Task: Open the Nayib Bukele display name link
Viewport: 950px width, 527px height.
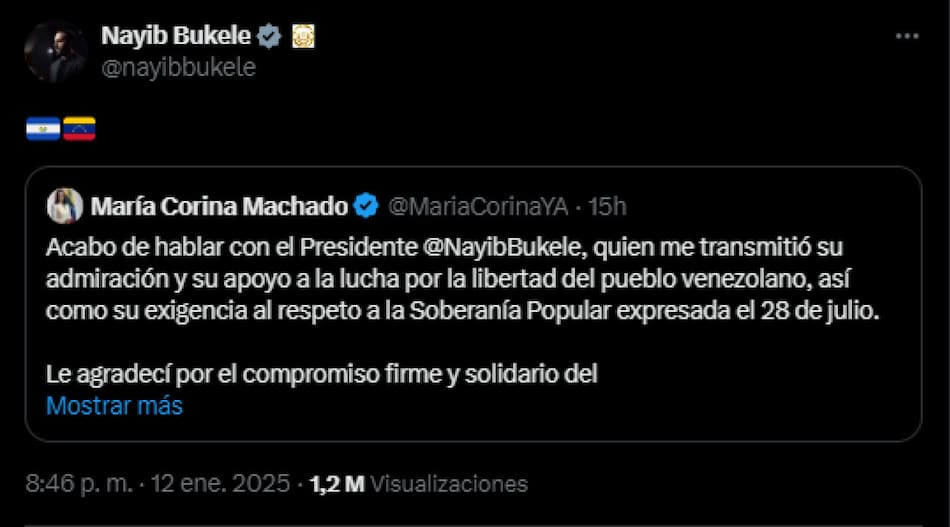Action: [175, 36]
